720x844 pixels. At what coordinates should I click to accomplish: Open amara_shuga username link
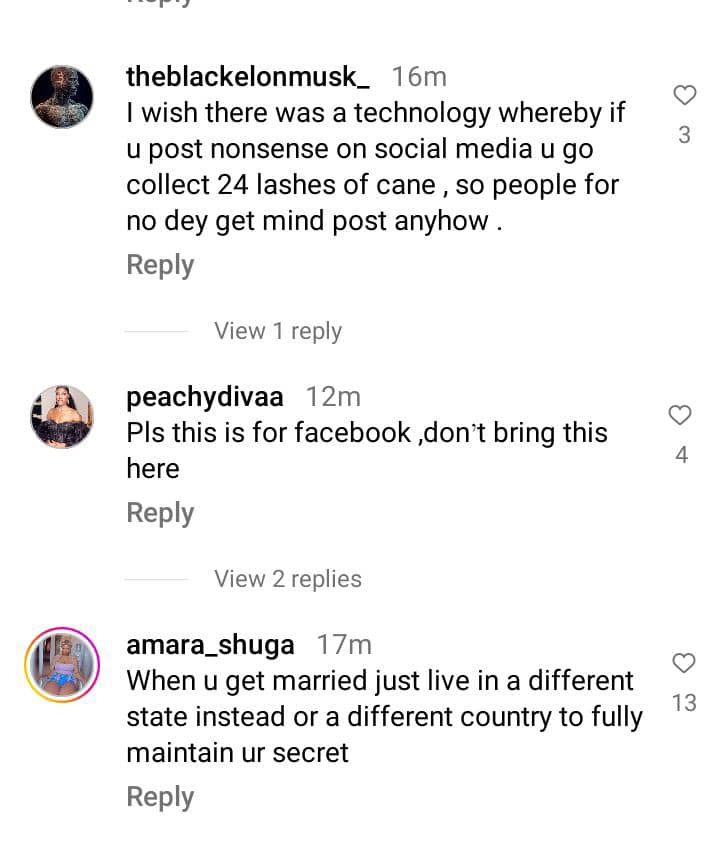pyautogui.click(x=210, y=645)
